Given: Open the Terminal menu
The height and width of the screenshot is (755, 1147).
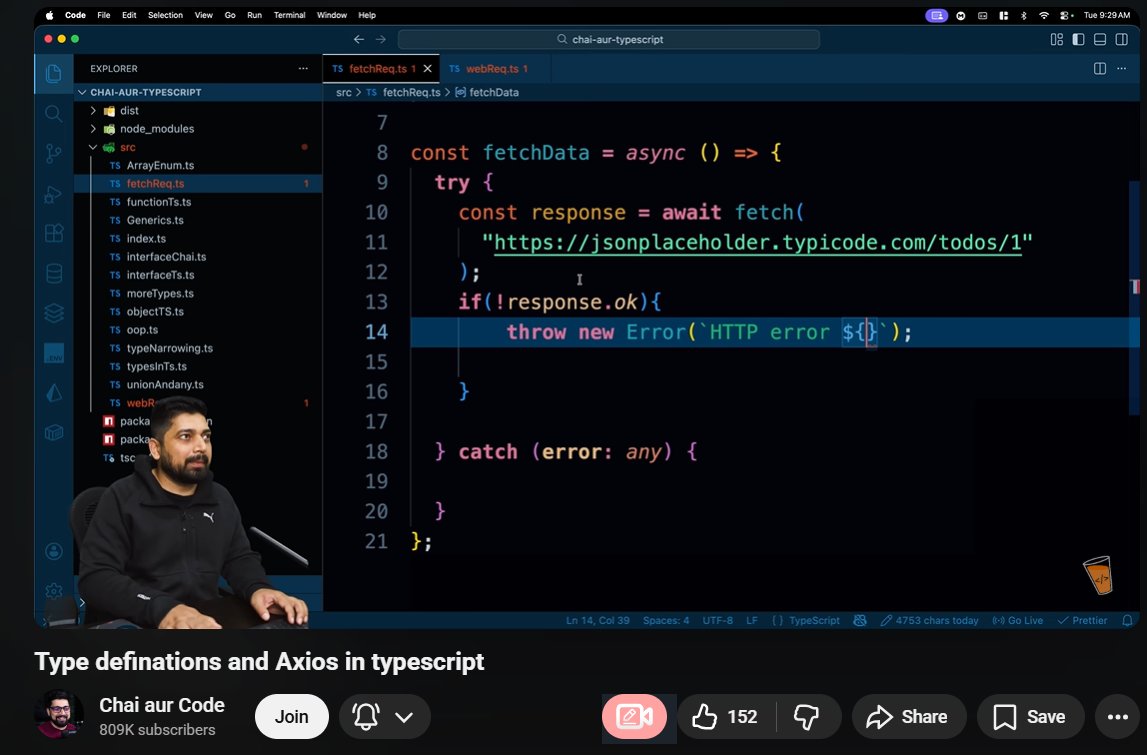Looking at the screenshot, I should coord(289,15).
